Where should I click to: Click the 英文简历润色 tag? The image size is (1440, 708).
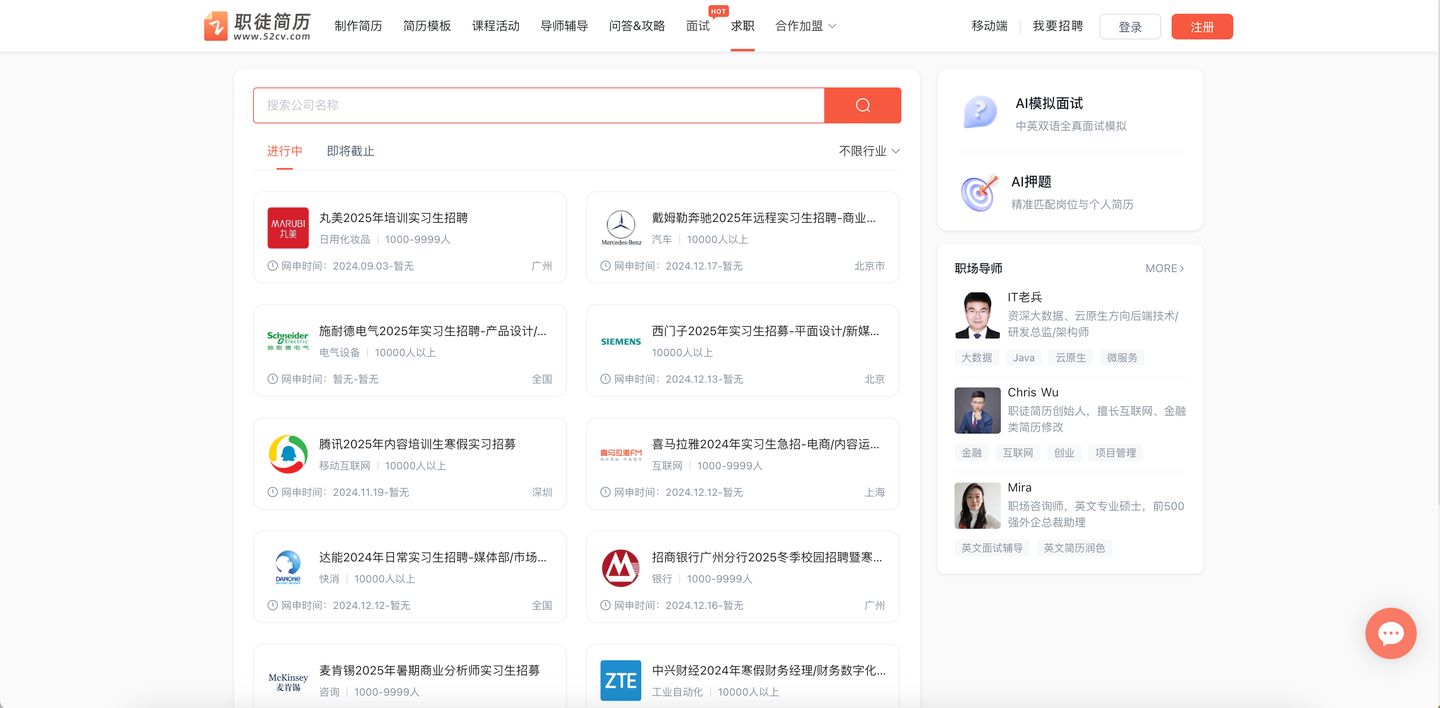pos(1075,548)
